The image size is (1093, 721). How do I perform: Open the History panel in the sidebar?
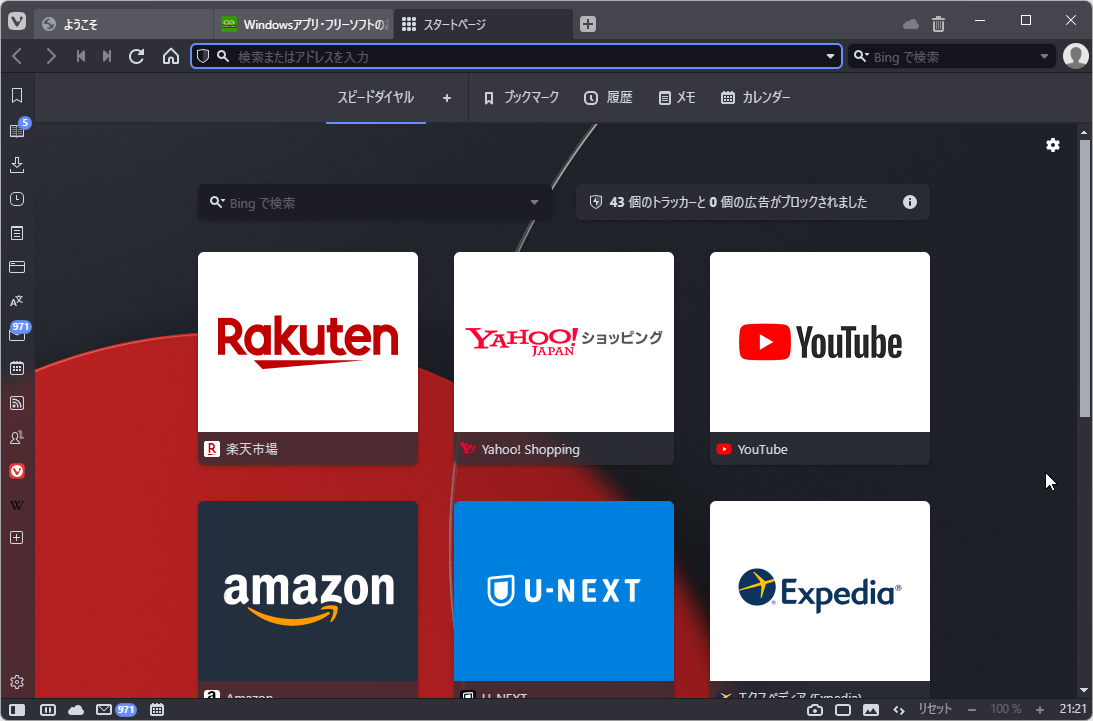coord(16,198)
